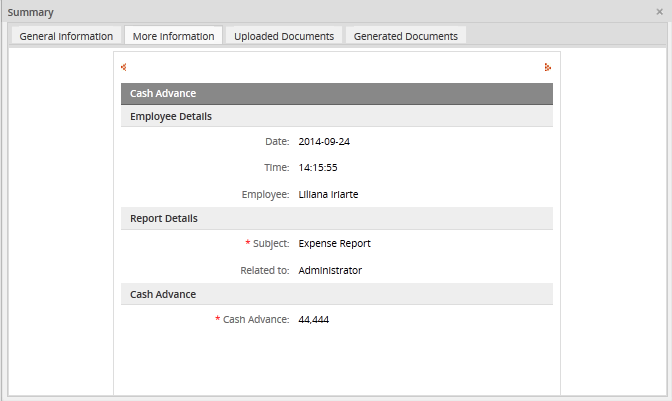672x401 pixels.
Task: Open the Uploaded Documents tab
Action: click(x=284, y=36)
